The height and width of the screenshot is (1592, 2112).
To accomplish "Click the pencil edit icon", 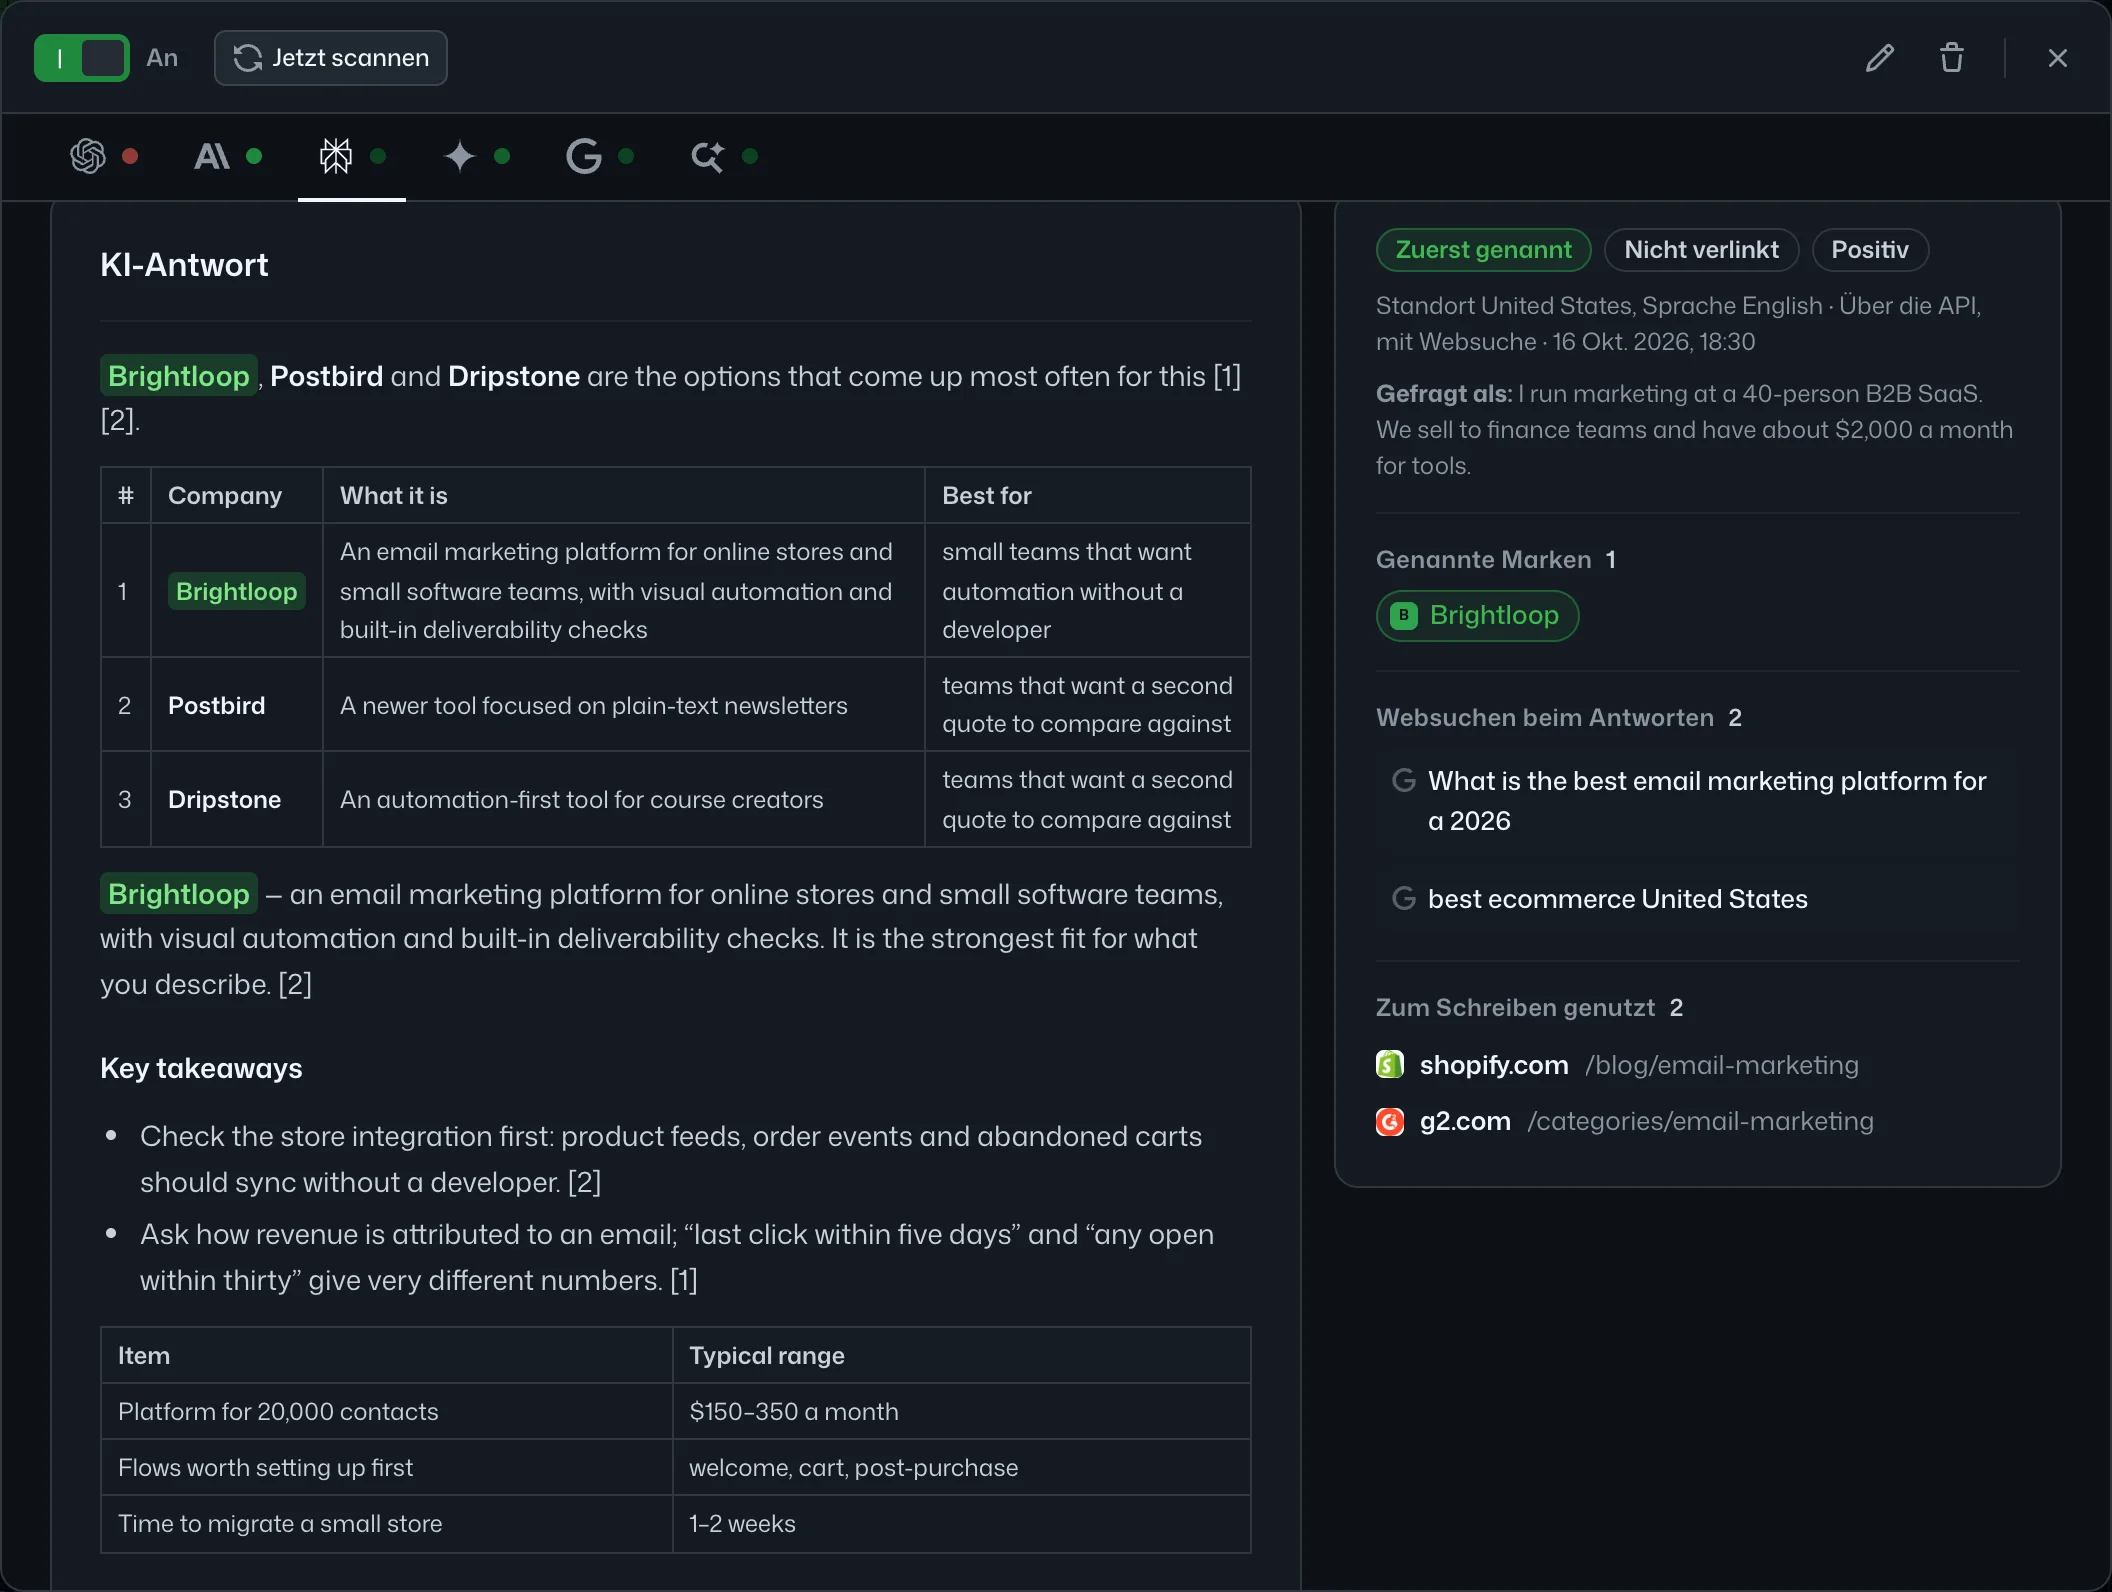I will [x=1880, y=58].
